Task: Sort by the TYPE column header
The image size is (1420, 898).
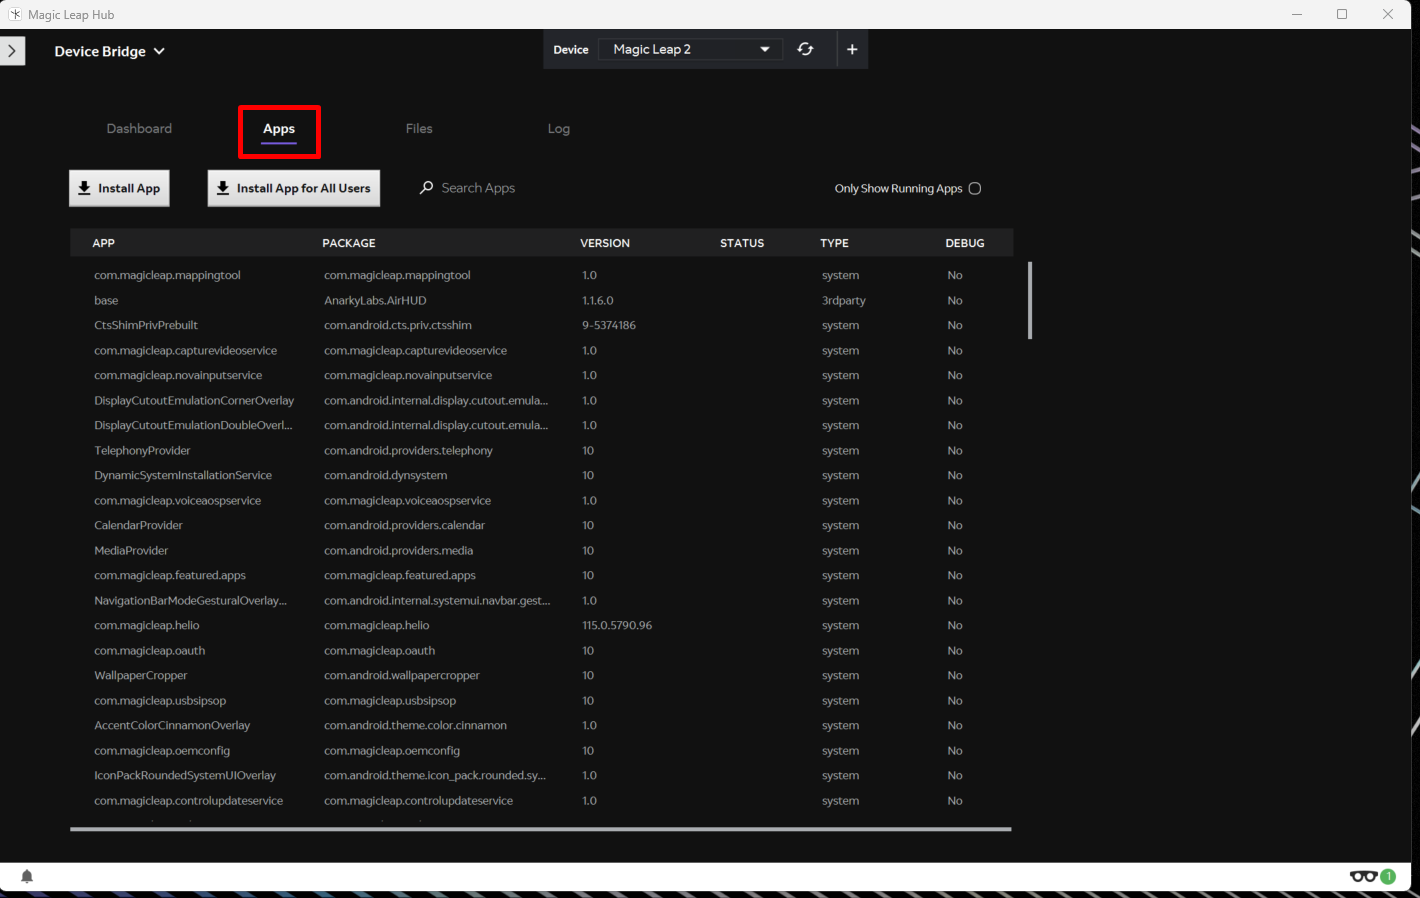Action: coord(834,243)
